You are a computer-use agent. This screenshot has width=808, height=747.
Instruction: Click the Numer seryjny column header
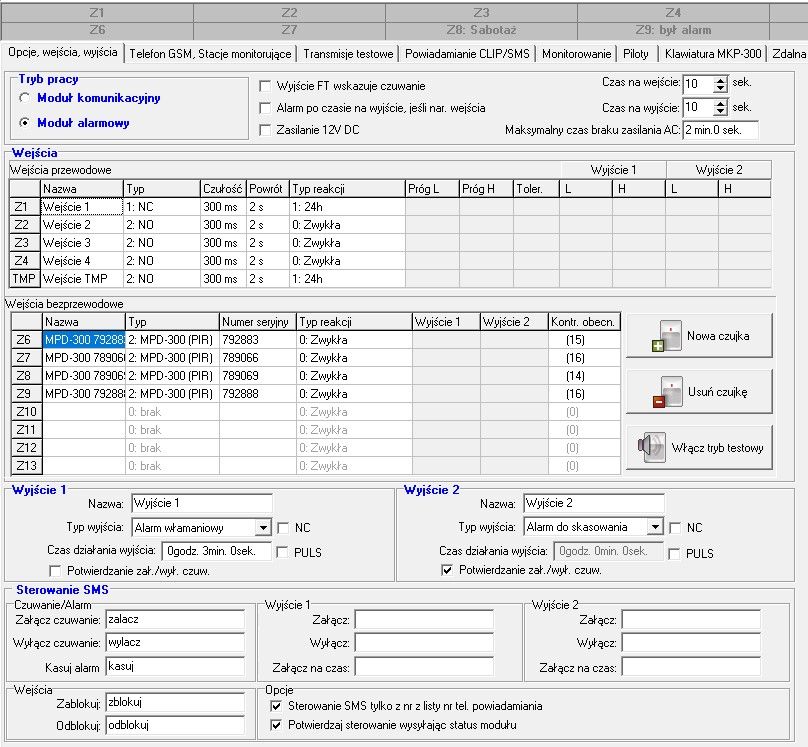[x=258, y=322]
